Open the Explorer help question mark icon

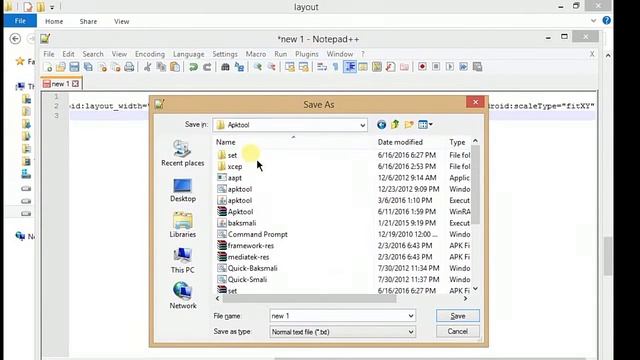(607, 20)
